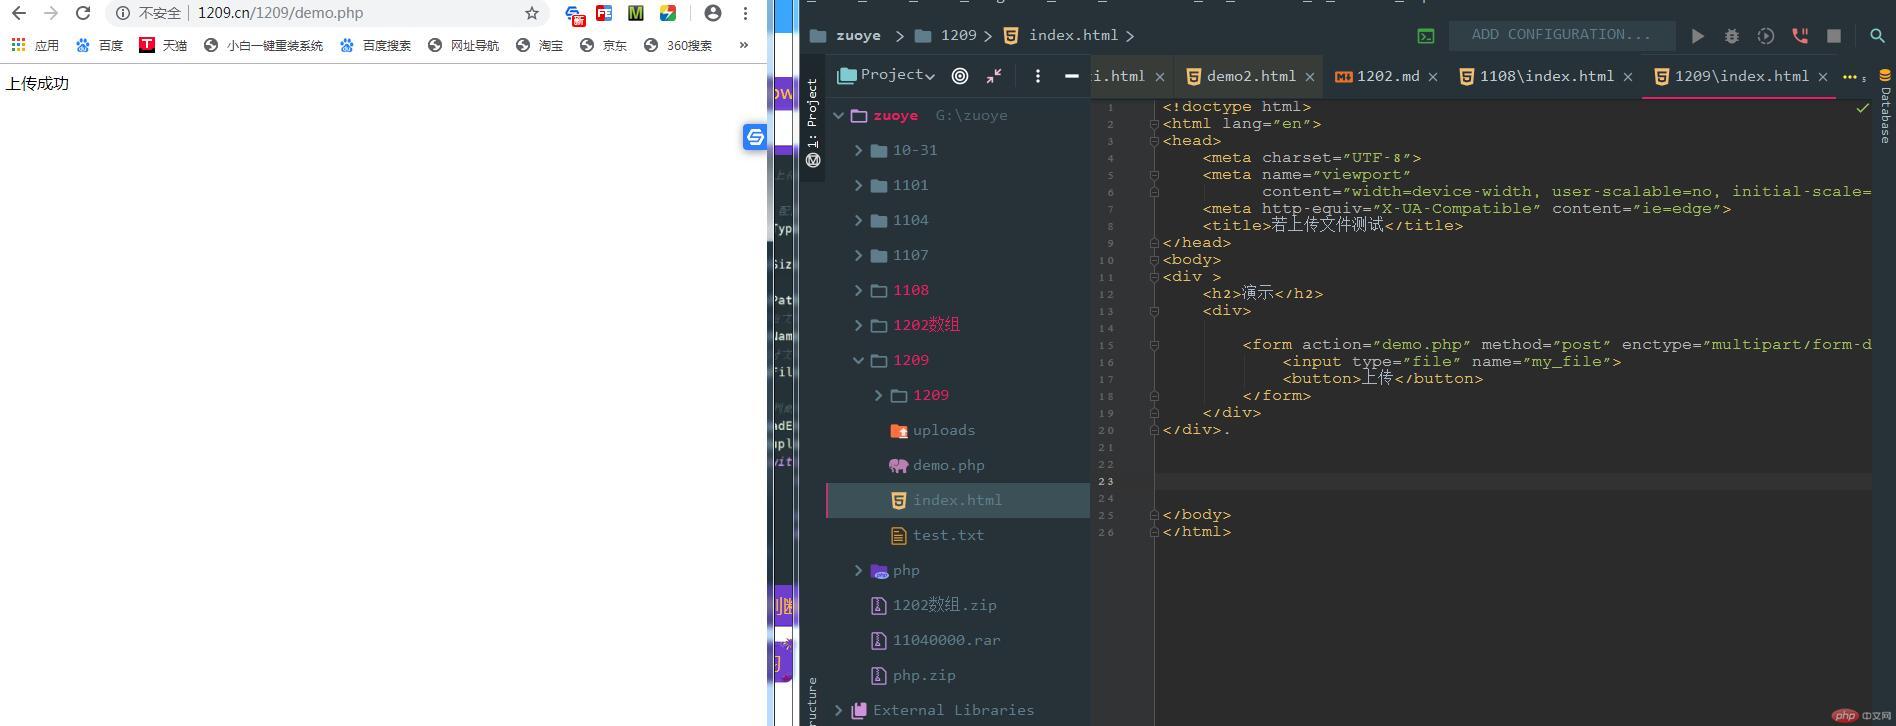Click the green inspection checkmark in editor

pyautogui.click(x=1862, y=107)
